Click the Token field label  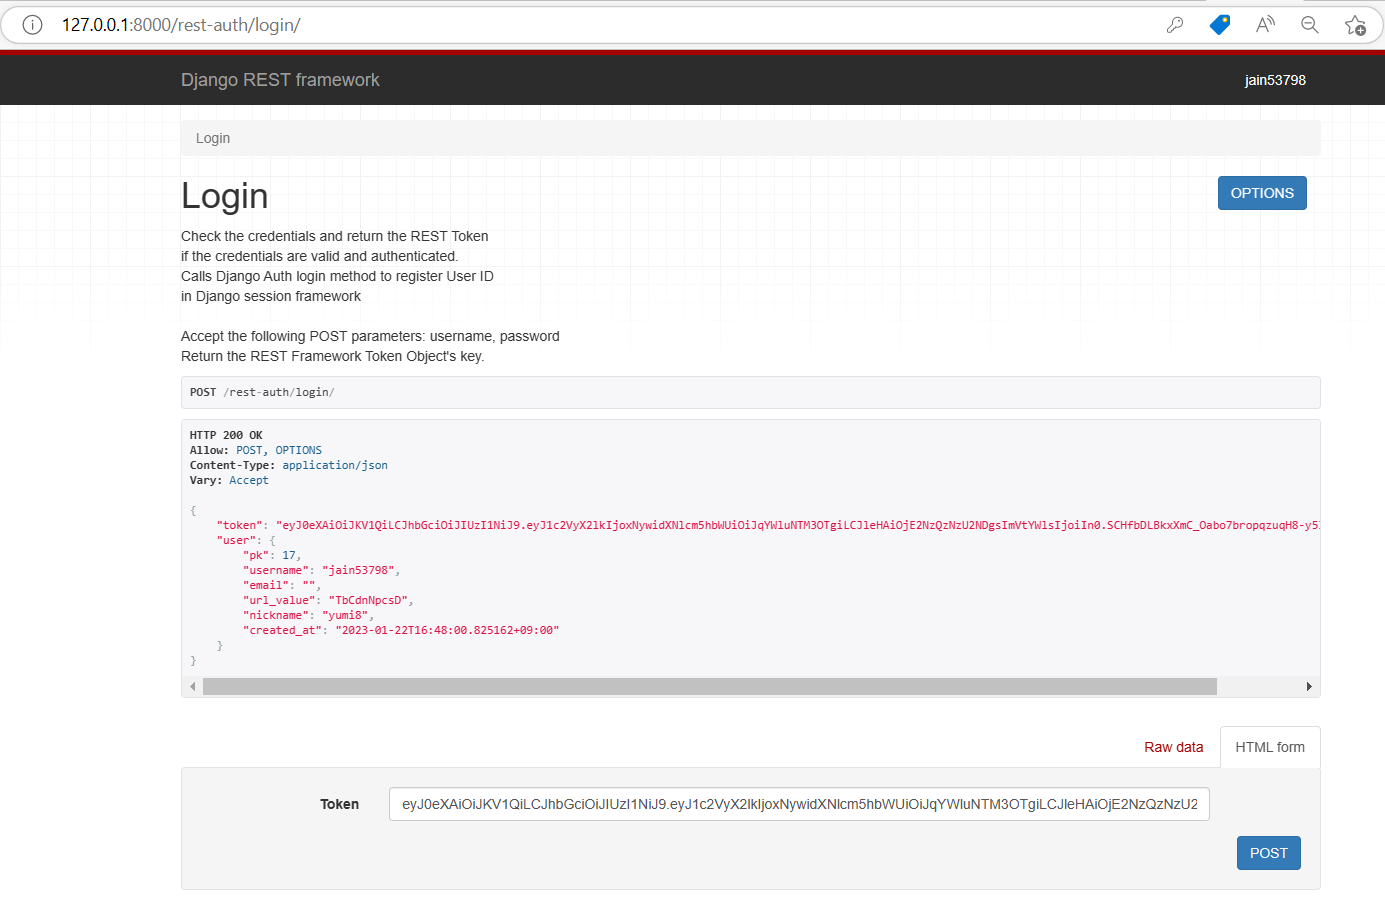coord(340,804)
